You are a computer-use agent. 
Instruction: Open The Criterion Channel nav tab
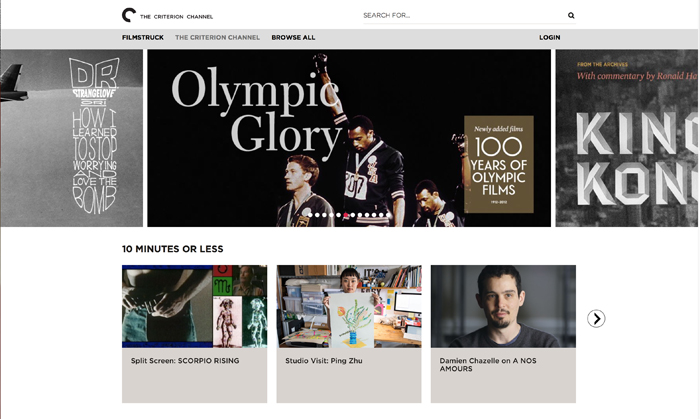(217, 37)
